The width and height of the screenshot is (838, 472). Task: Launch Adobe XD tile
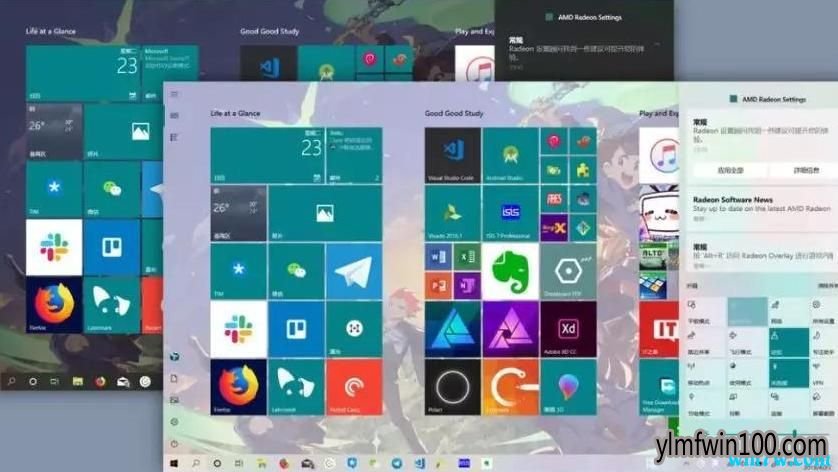568,329
